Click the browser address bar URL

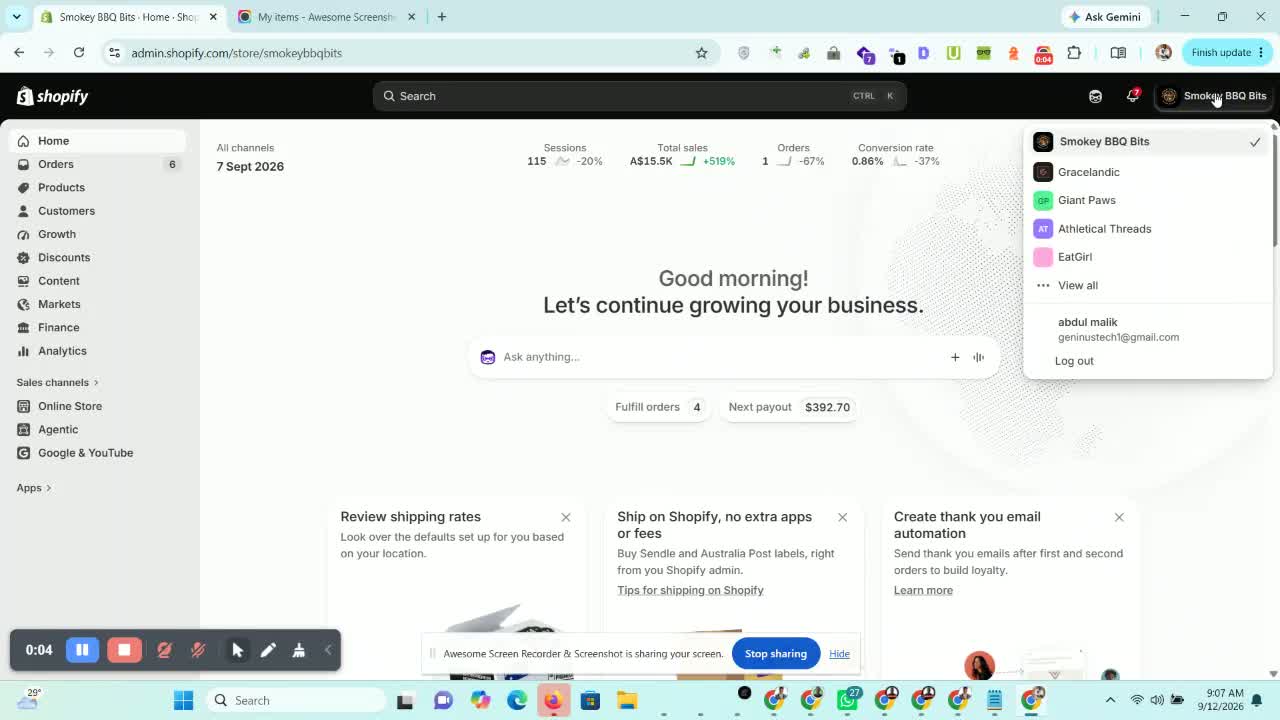tap(237, 53)
